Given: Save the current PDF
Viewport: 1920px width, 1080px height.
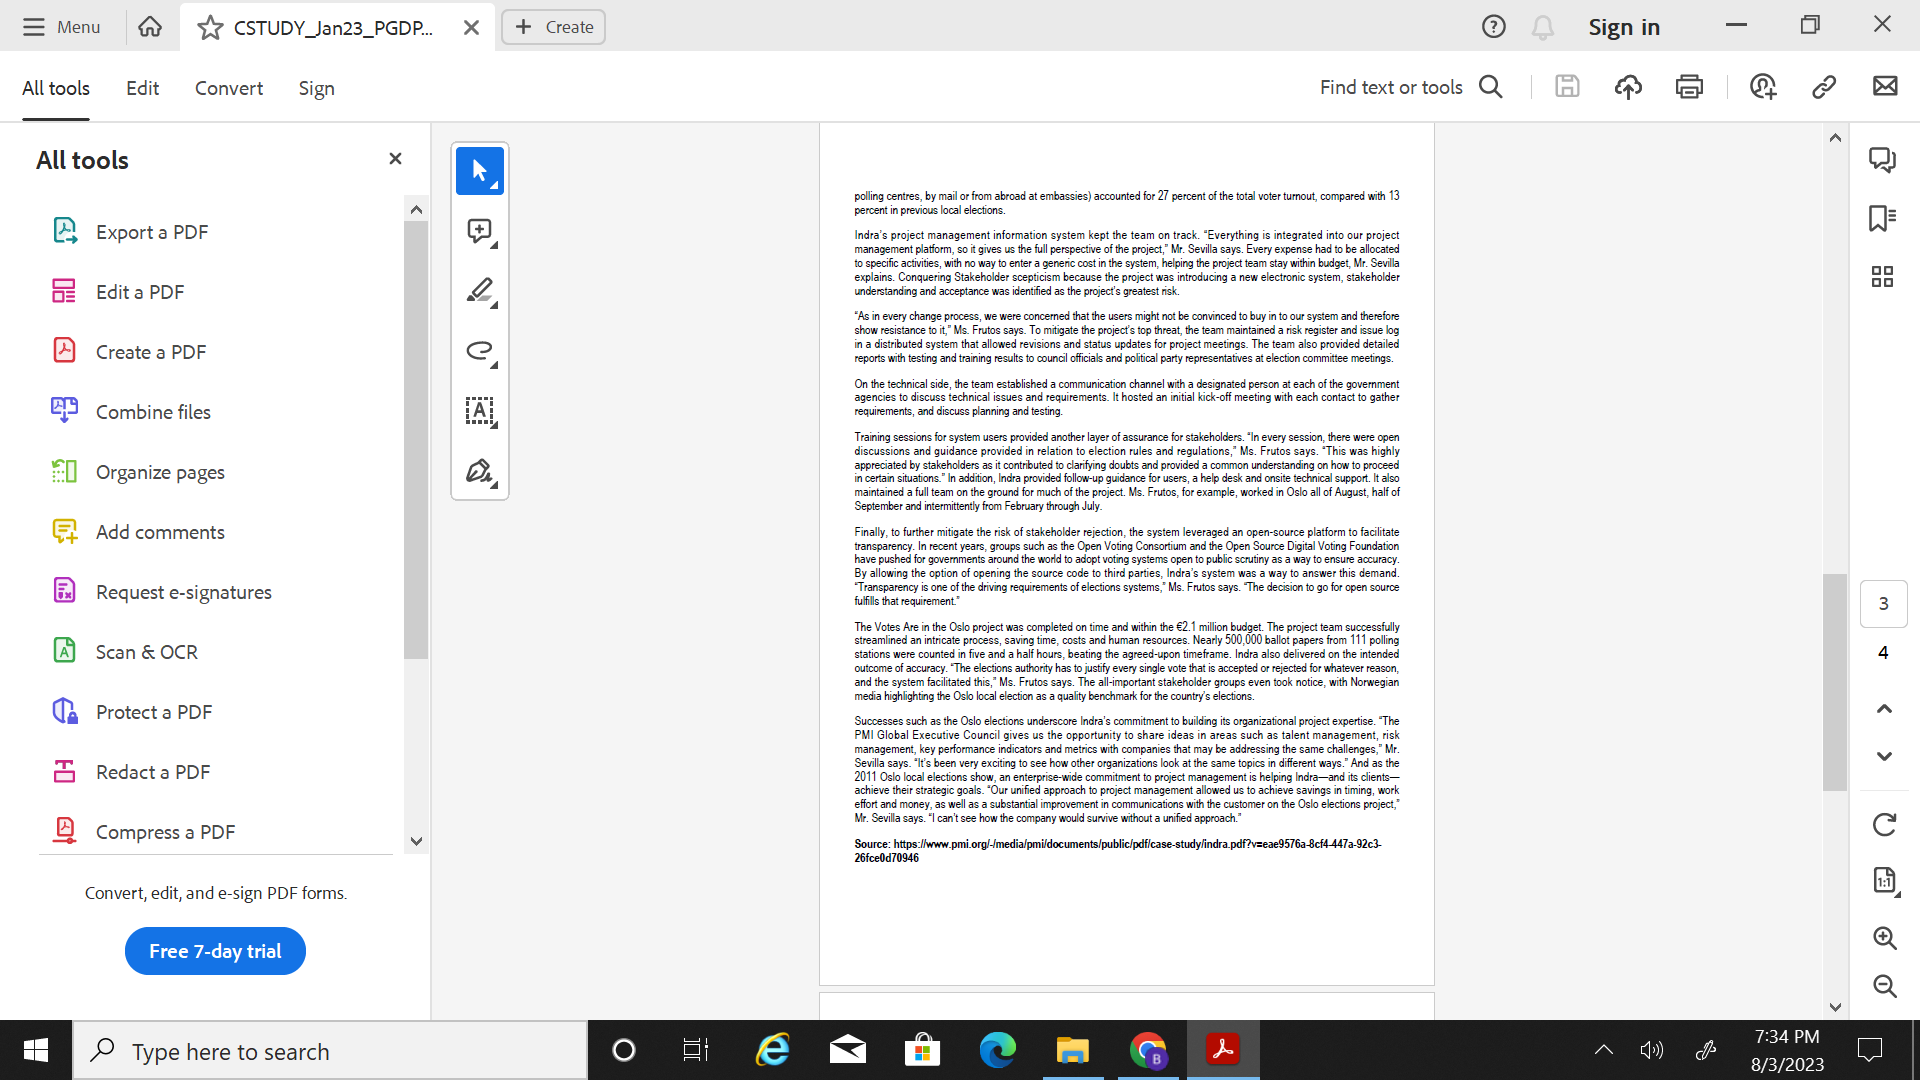Looking at the screenshot, I should [x=1567, y=87].
